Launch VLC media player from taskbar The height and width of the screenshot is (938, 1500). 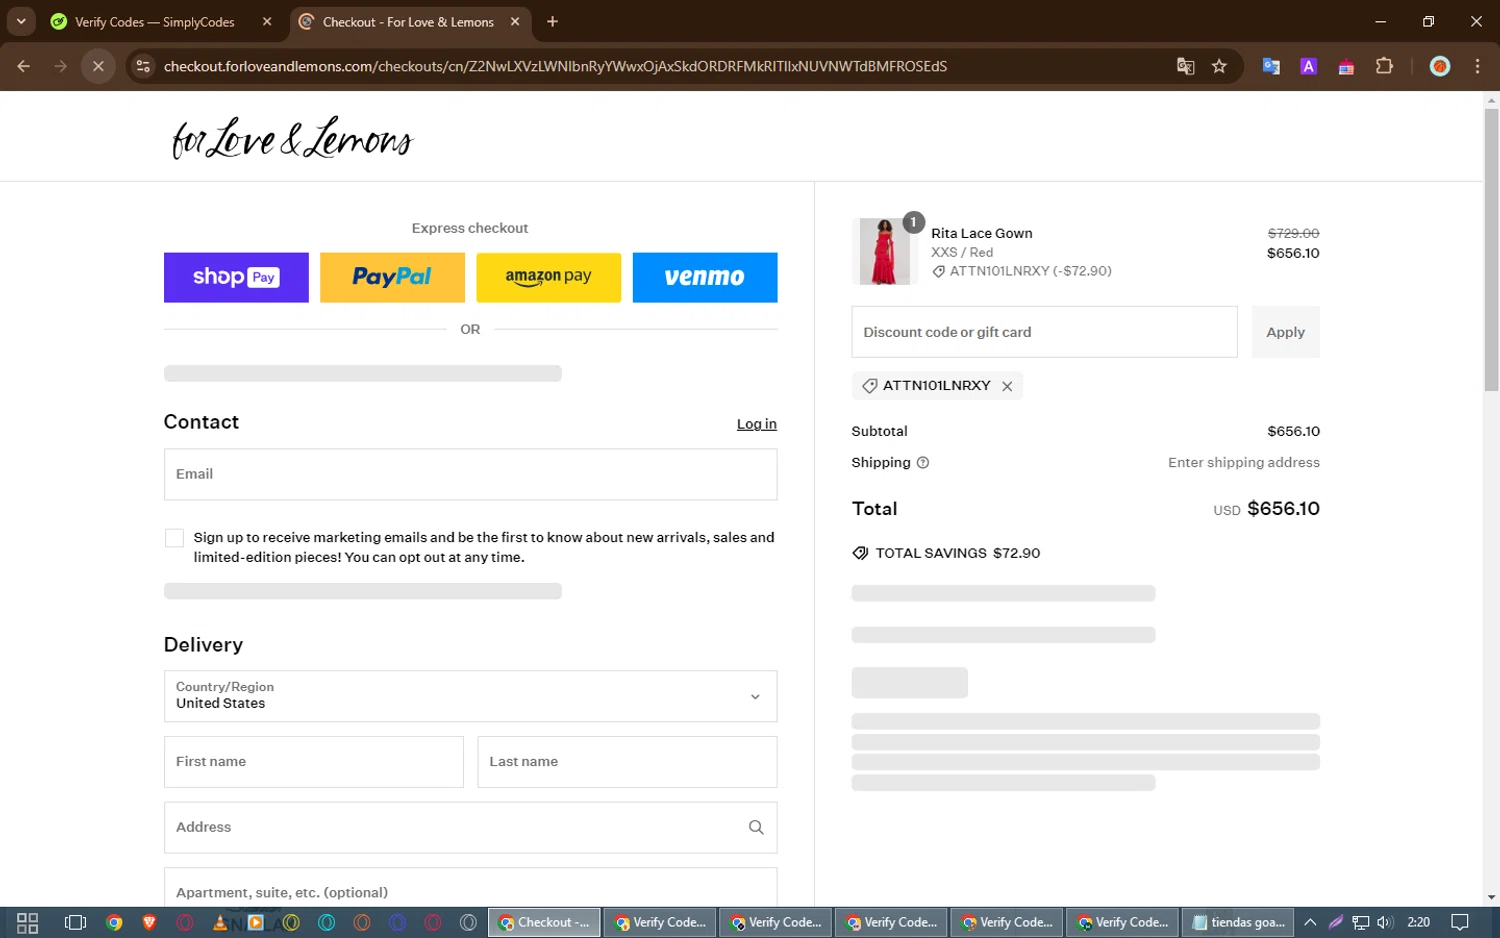pyautogui.click(x=220, y=922)
